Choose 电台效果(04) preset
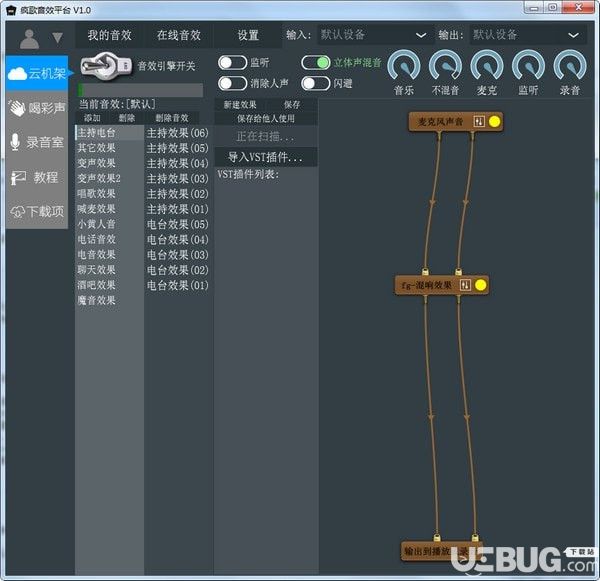This screenshot has width=600, height=581. (178, 240)
